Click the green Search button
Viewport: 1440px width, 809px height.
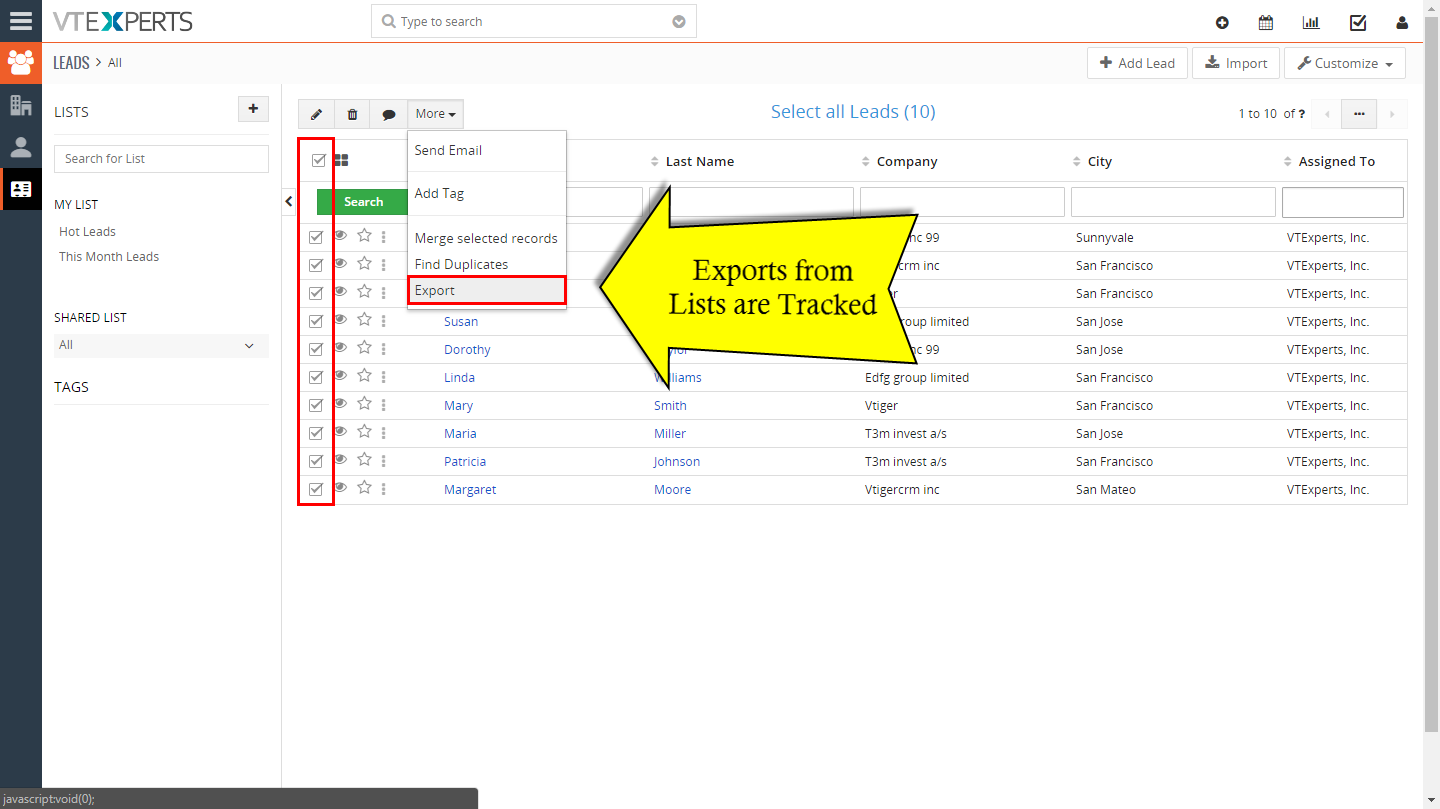point(363,201)
